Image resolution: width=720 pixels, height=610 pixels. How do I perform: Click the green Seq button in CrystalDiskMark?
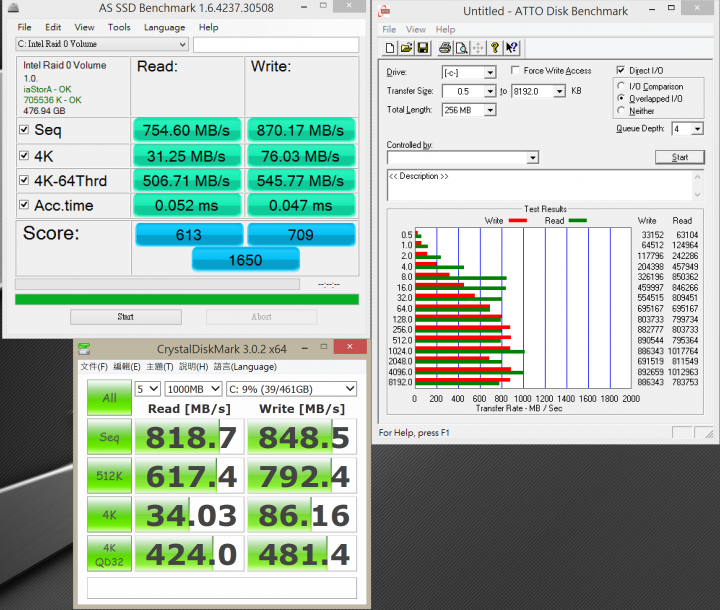click(109, 437)
